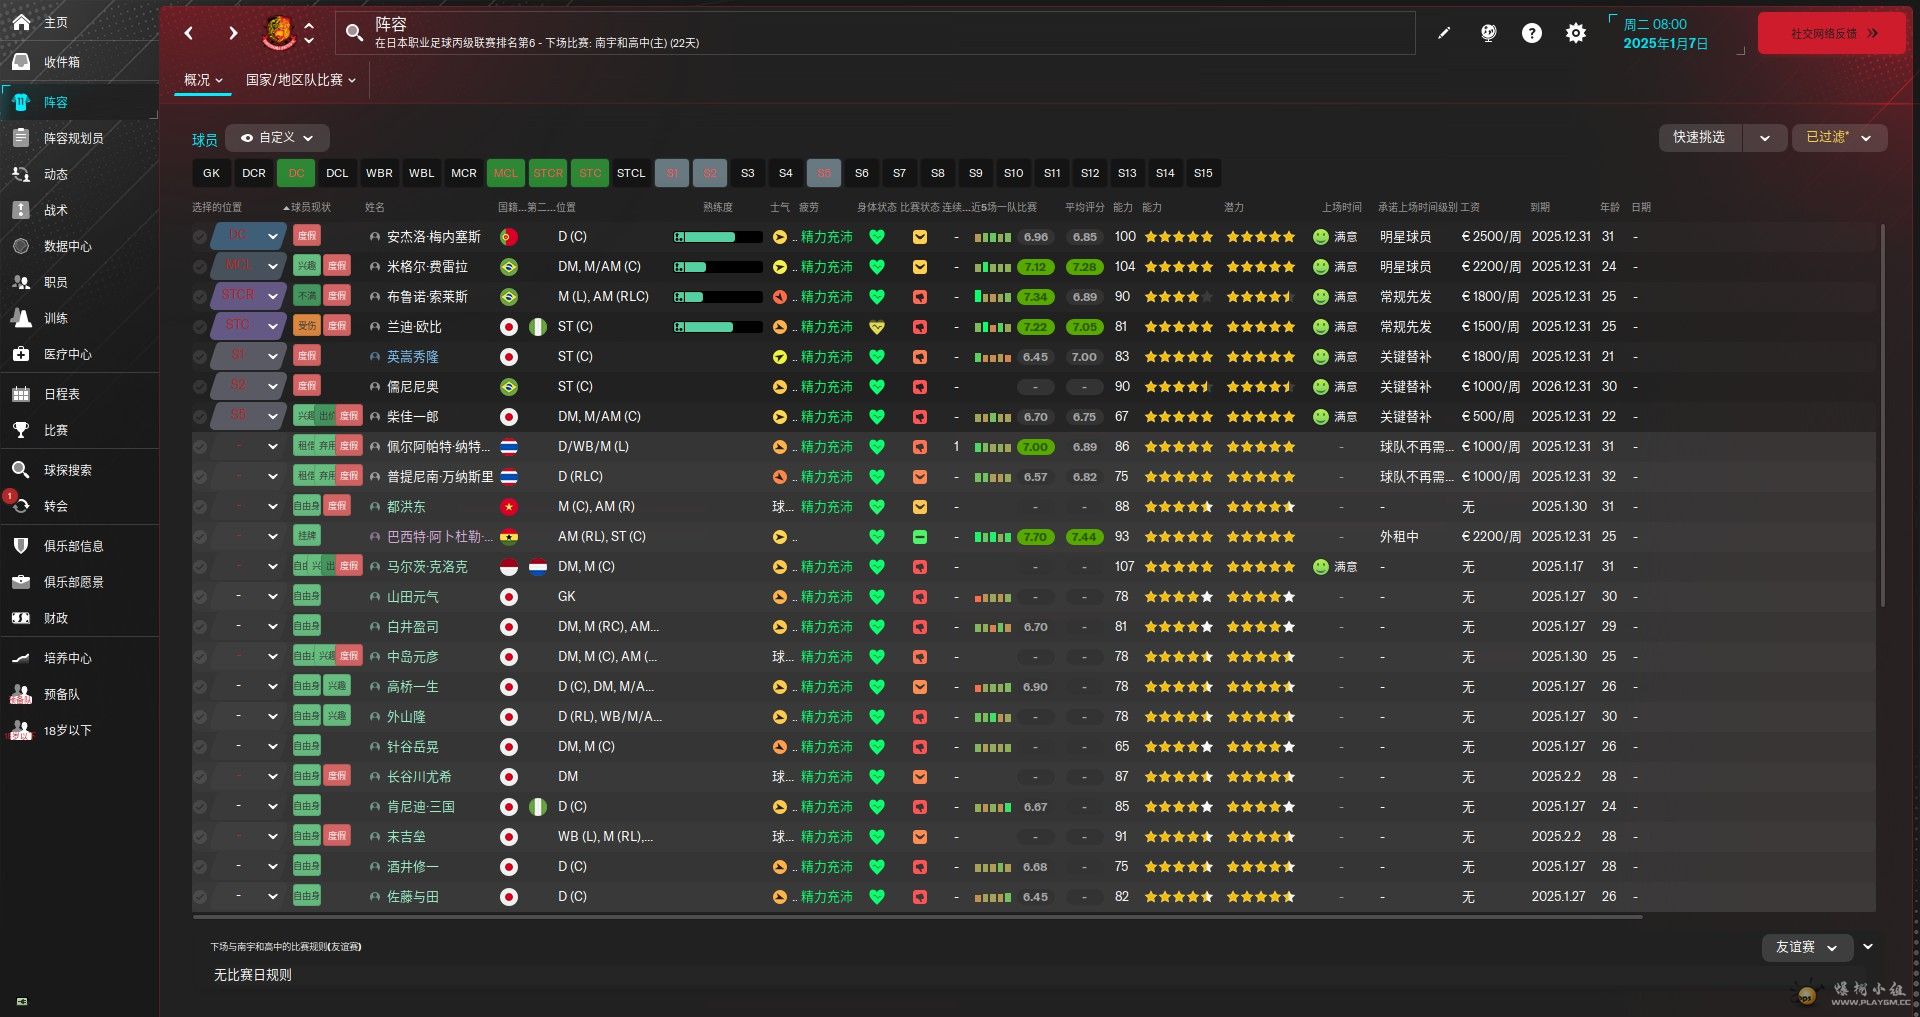Expand the 自定义 view dropdown
Image resolution: width=1920 pixels, height=1017 pixels.
(277, 138)
